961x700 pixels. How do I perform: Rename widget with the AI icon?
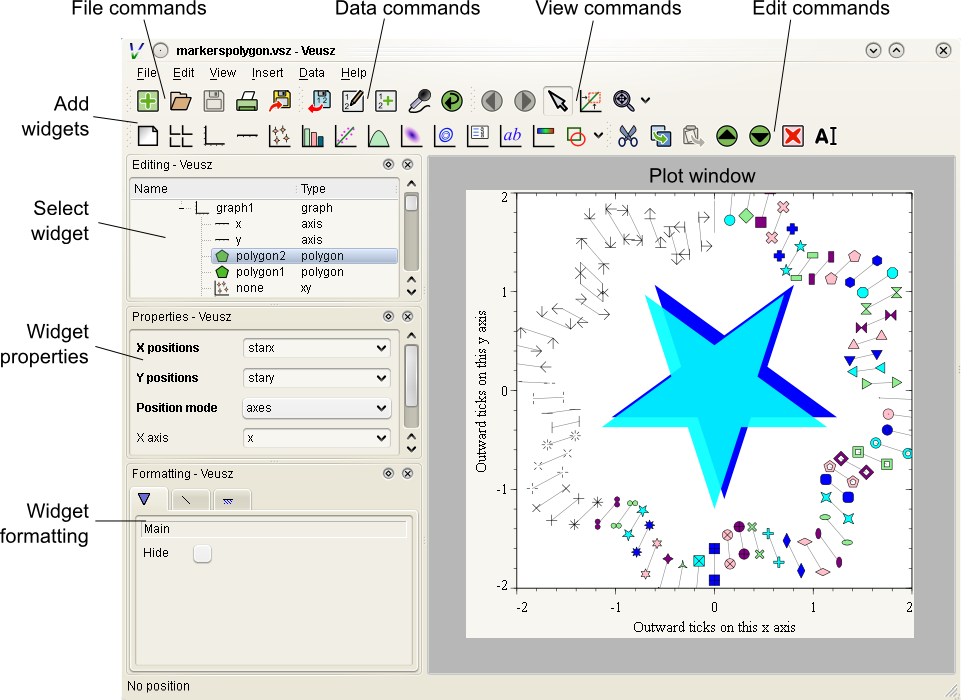pyautogui.click(x=826, y=136)
